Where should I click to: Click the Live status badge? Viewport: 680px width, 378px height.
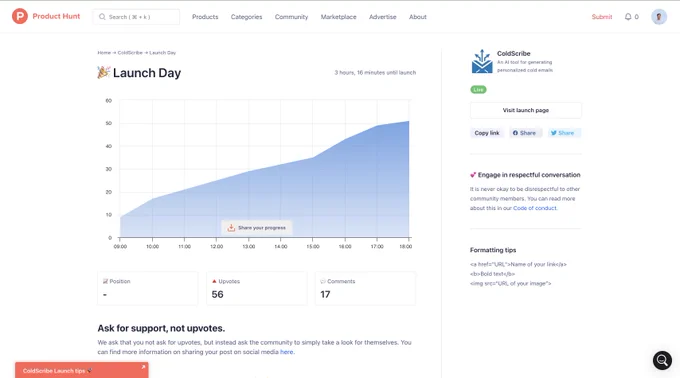478,90
